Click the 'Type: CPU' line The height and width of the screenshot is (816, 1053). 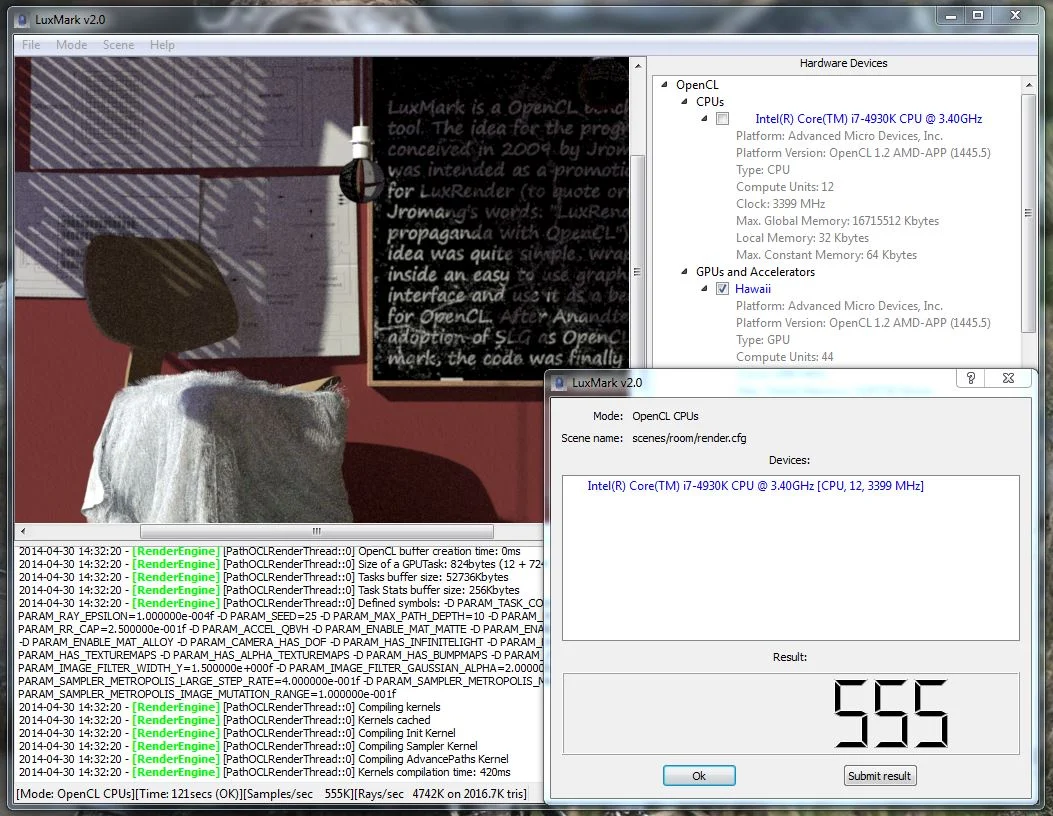click(x=763, y=170)
